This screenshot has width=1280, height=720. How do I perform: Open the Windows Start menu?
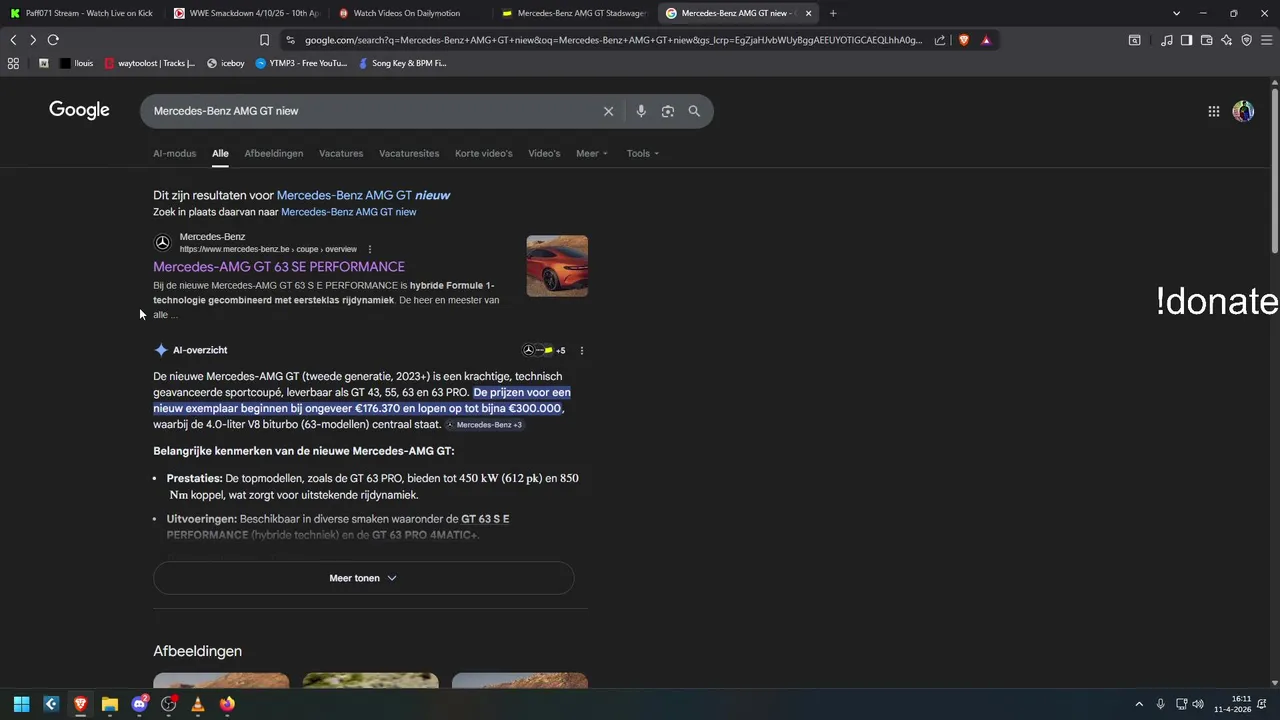coord(21,704)
